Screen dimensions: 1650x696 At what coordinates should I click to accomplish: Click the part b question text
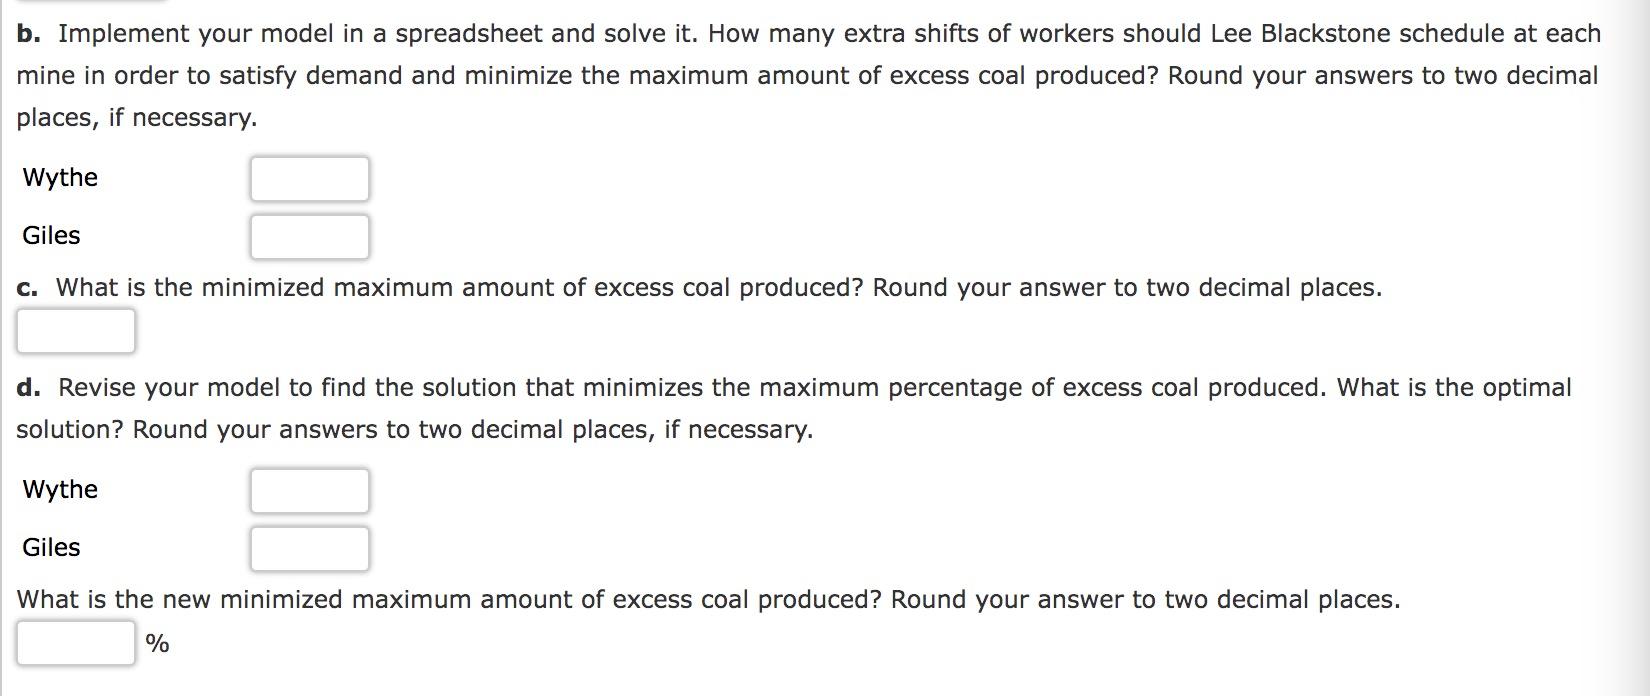(x=700, y=32)
